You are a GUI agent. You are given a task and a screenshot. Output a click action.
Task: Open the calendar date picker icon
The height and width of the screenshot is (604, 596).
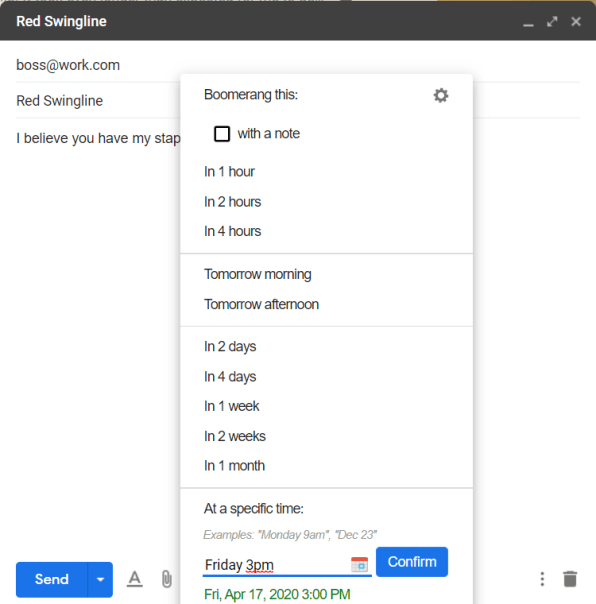(359, 564)
